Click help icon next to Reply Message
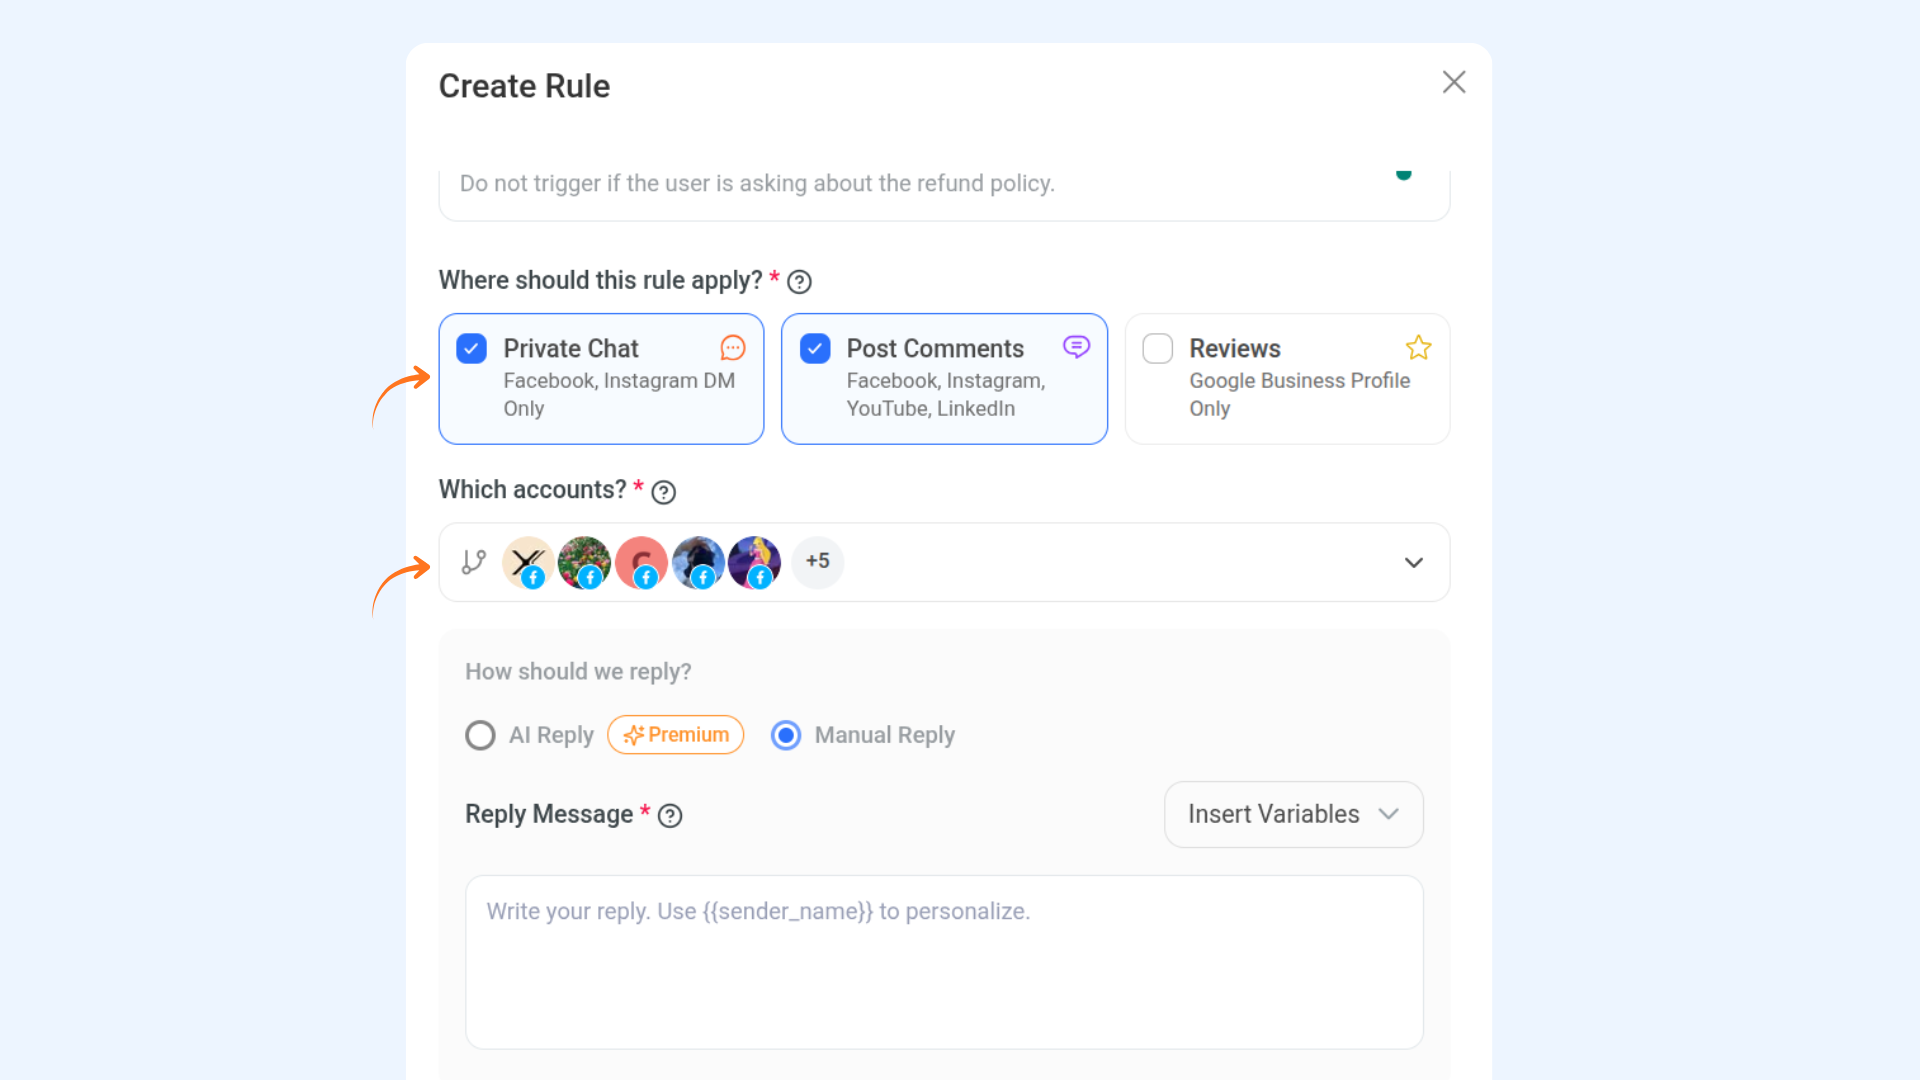 click(x=670, y=816)
